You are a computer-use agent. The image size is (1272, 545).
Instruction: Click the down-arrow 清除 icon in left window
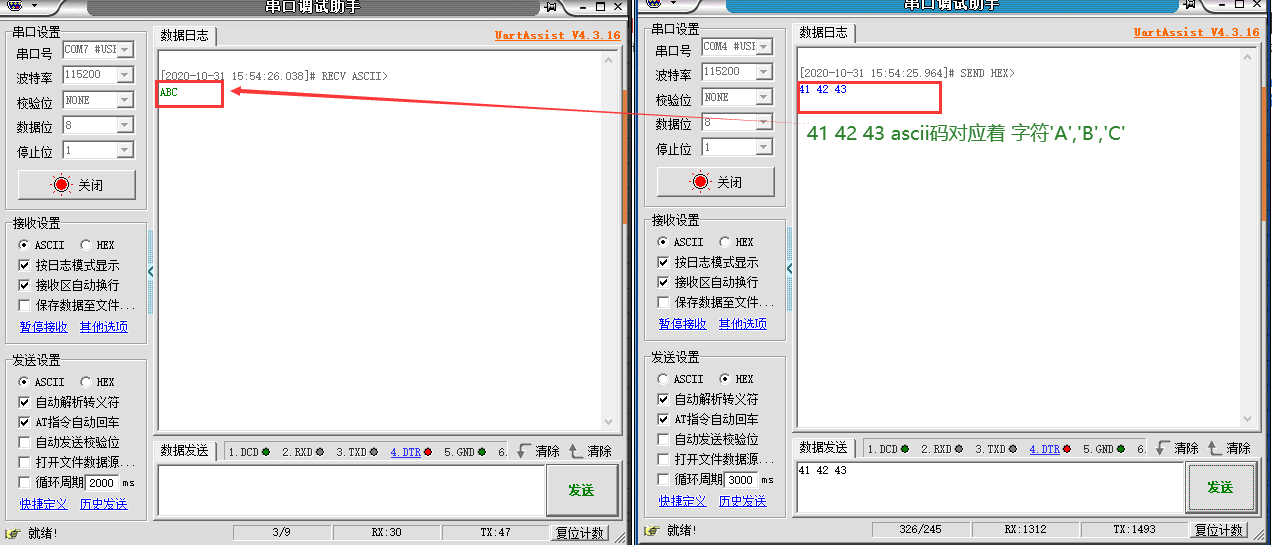[523, 451]
